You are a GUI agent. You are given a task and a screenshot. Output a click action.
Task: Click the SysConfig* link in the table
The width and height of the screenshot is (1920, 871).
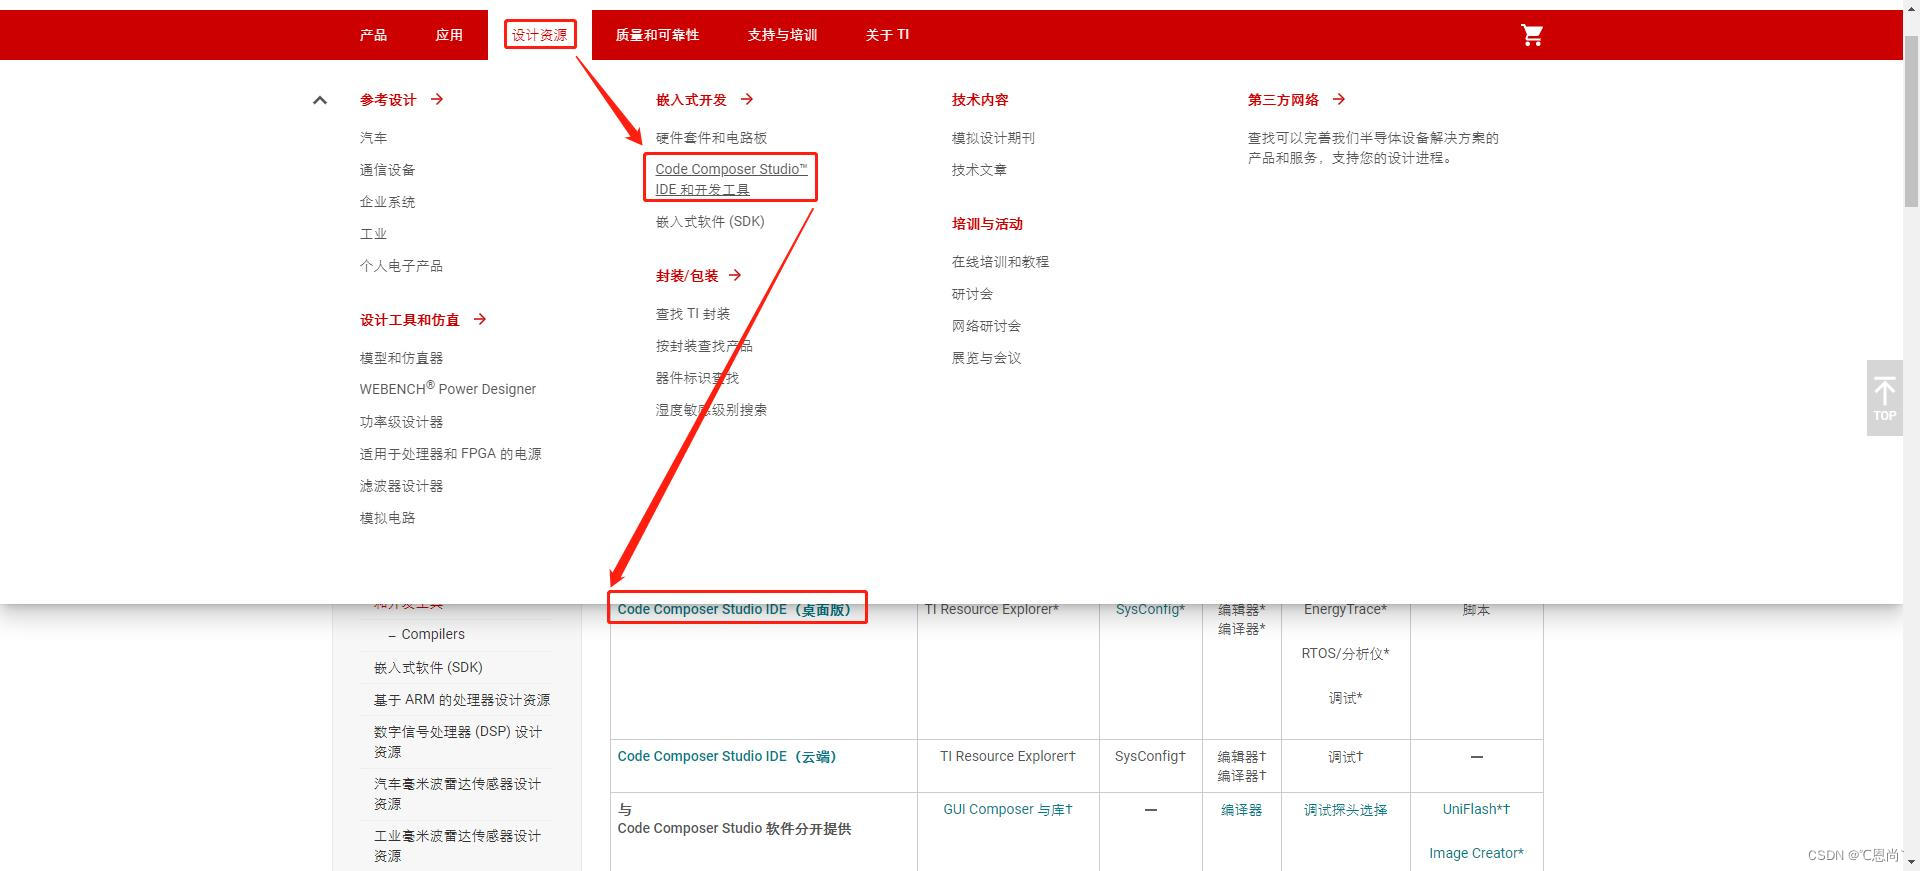coord(1150,609)
